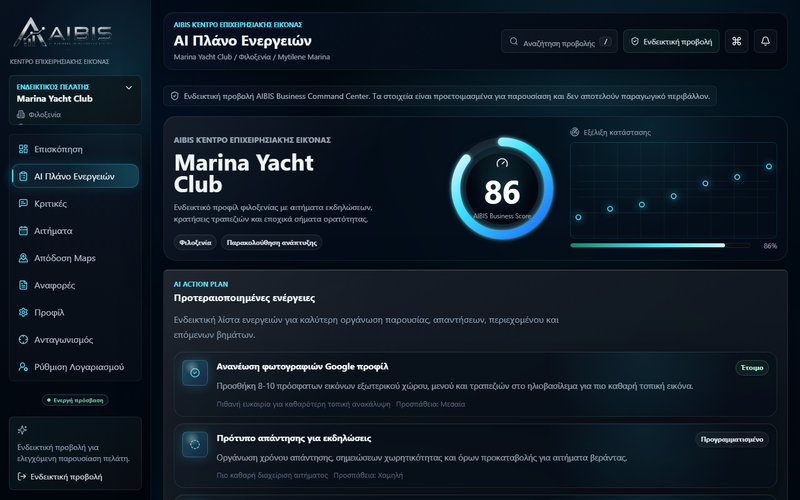
Task: Click the user icon beside Ρύθμιση Λογαριασμού
Action: click(23, 367)
